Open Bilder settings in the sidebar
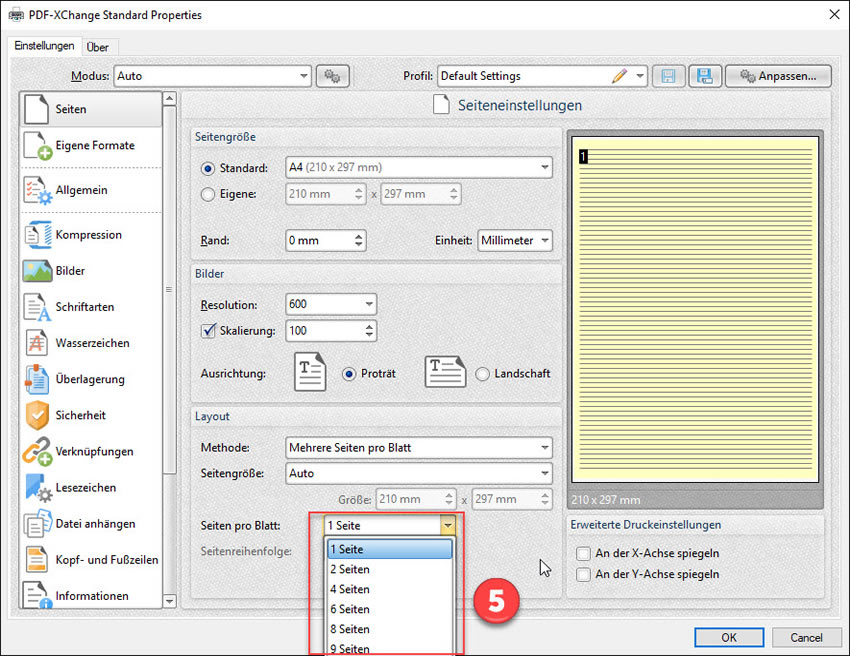 (91, 271)
